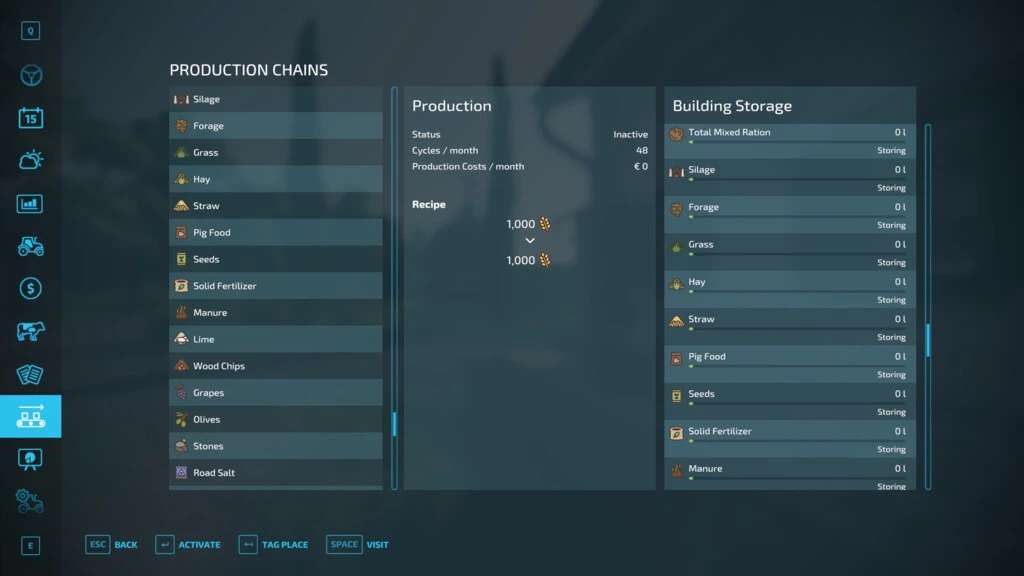Select Road Salt production chain
This screenshot has width=1024, height=576.
275,473
